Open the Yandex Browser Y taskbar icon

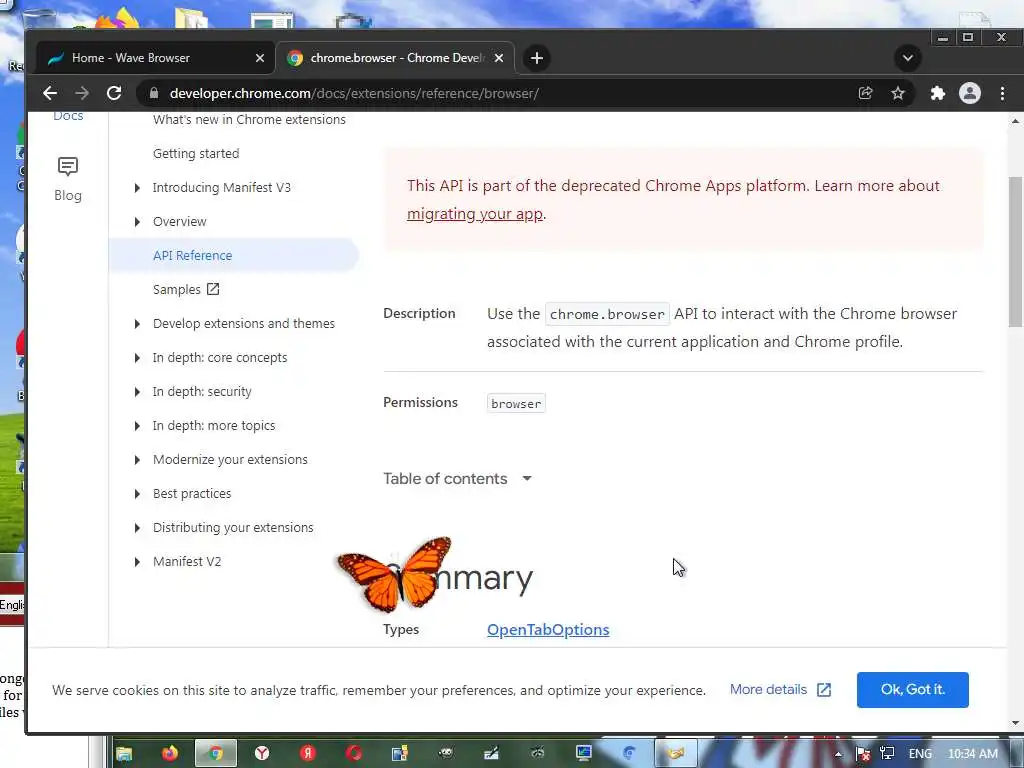pyautogui.click(x=262, y=754)
